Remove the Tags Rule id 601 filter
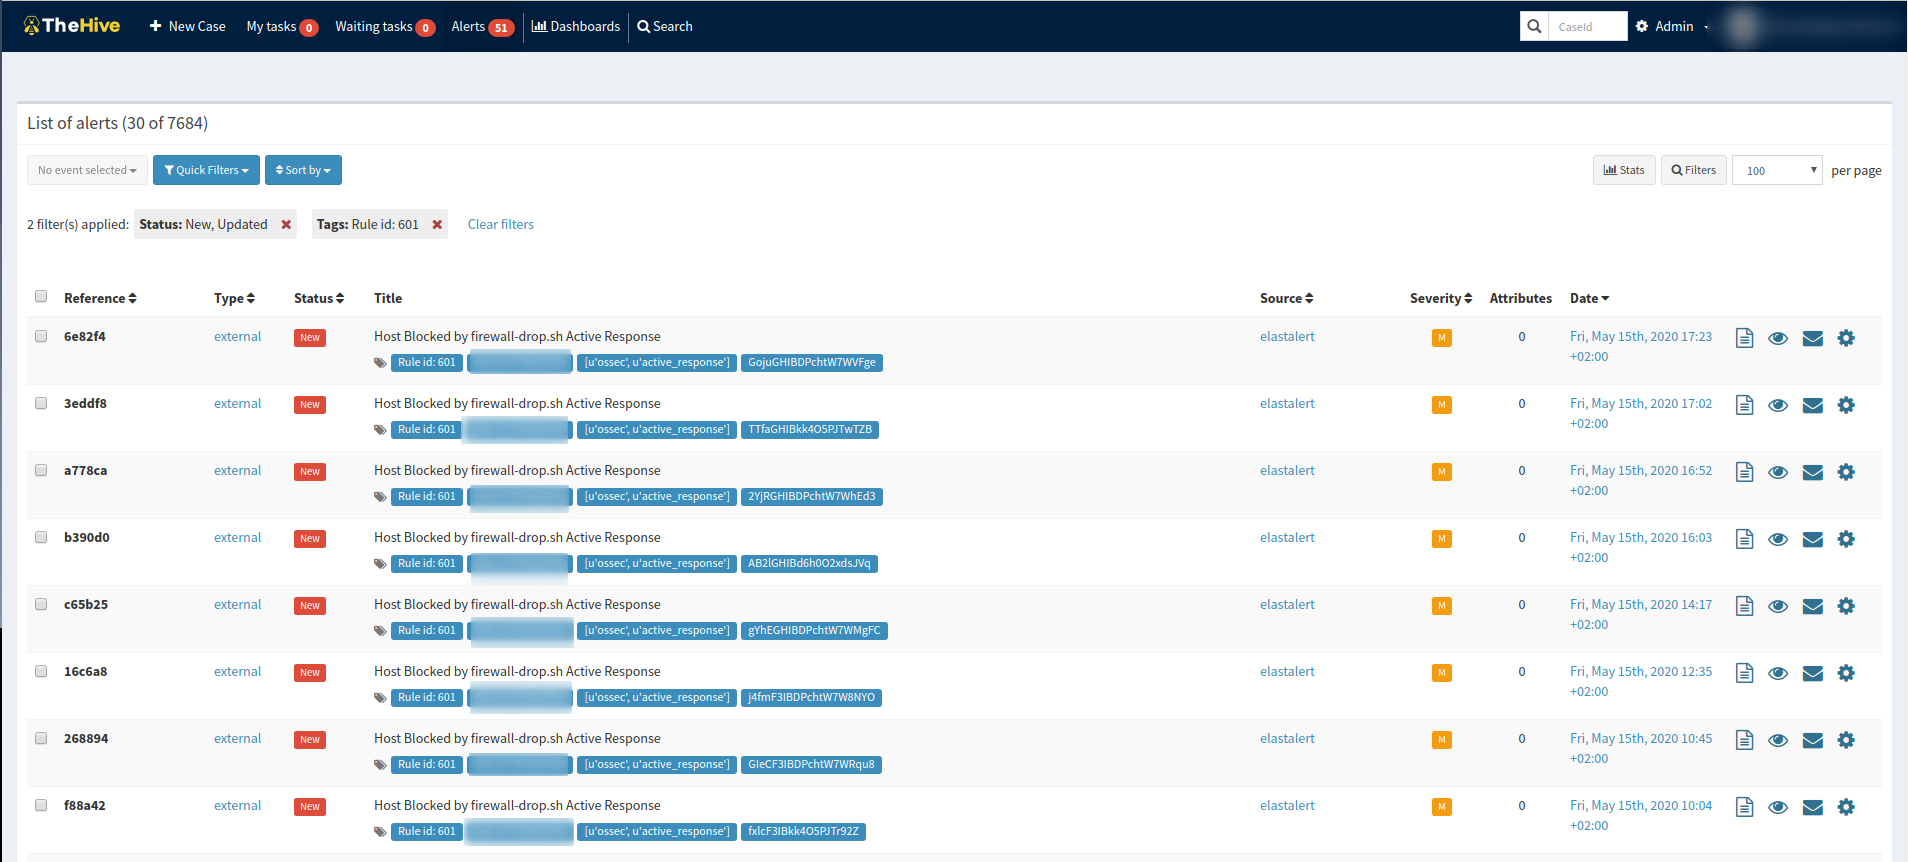This screenshot has width=1908, height=862. [x=437, y=225]
